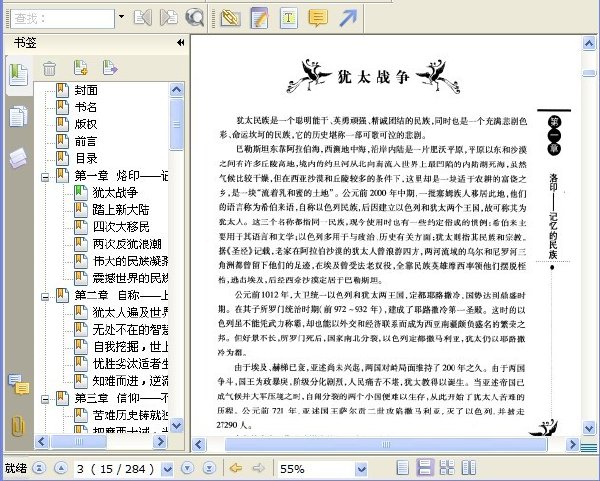This screenshot has width=600, height=481.
Task: Go to the next page button
Action: click(x=188, y=468)
